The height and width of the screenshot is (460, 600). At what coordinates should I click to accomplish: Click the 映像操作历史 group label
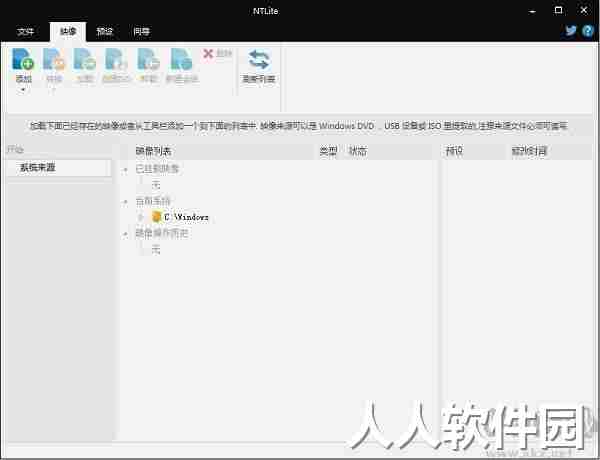point(161,233)
